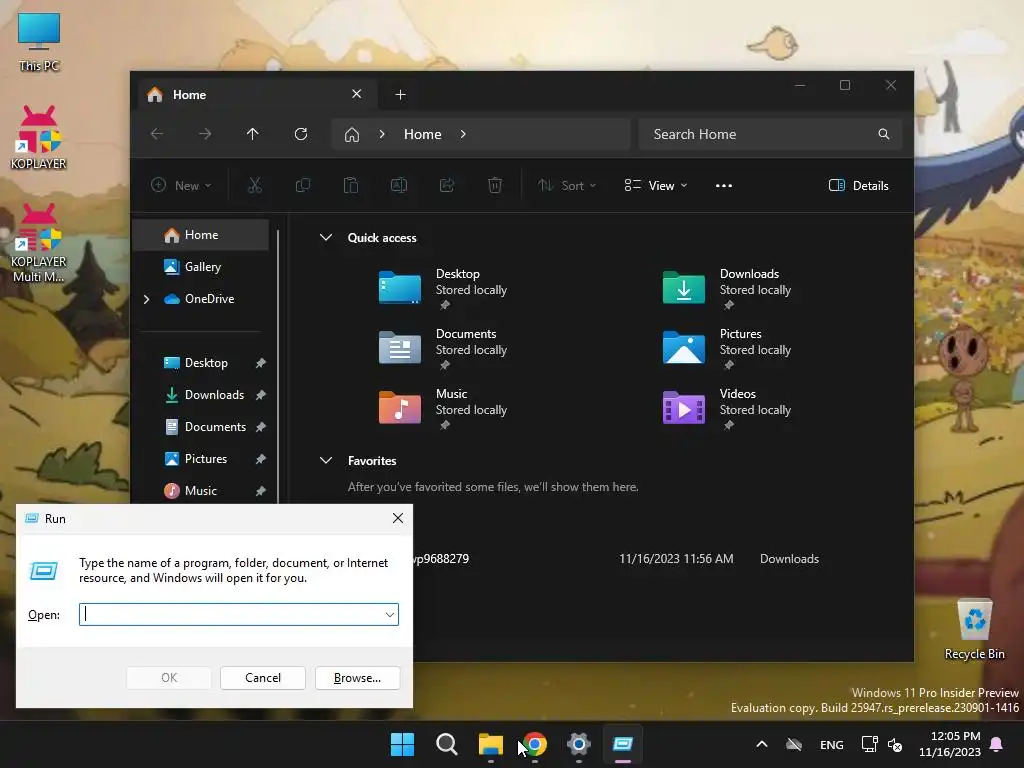The width and height of the screenshot is (1024, 768).
Task: Go up one level with the up arrow
Action: coord(253,134)
